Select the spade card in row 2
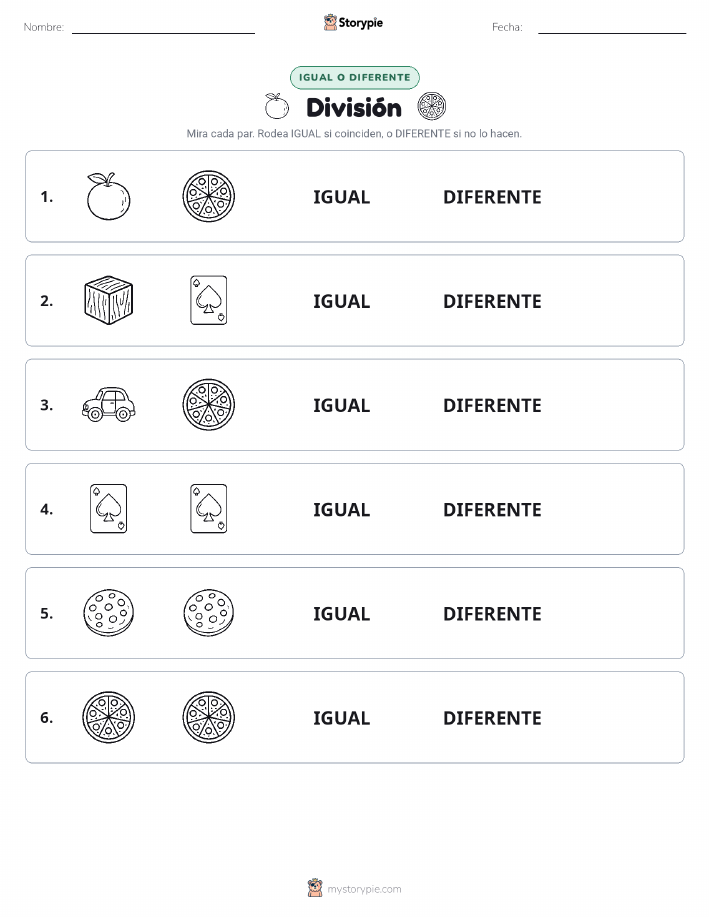The height and width of the screenshot is (917, 709). click(209, 301)
